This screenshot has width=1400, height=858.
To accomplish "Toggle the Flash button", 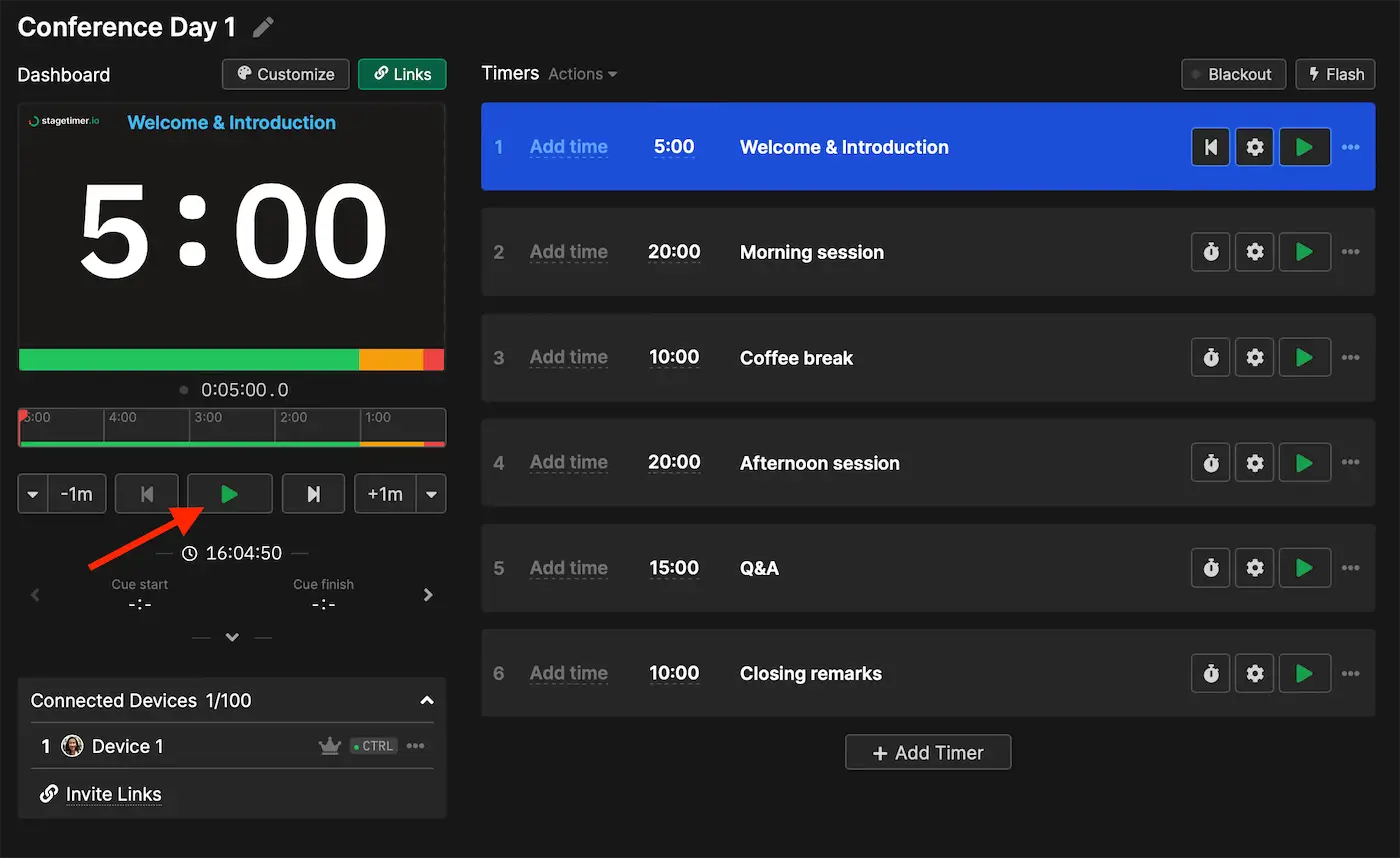I will pyautogui.click(x=1335, y=74).
